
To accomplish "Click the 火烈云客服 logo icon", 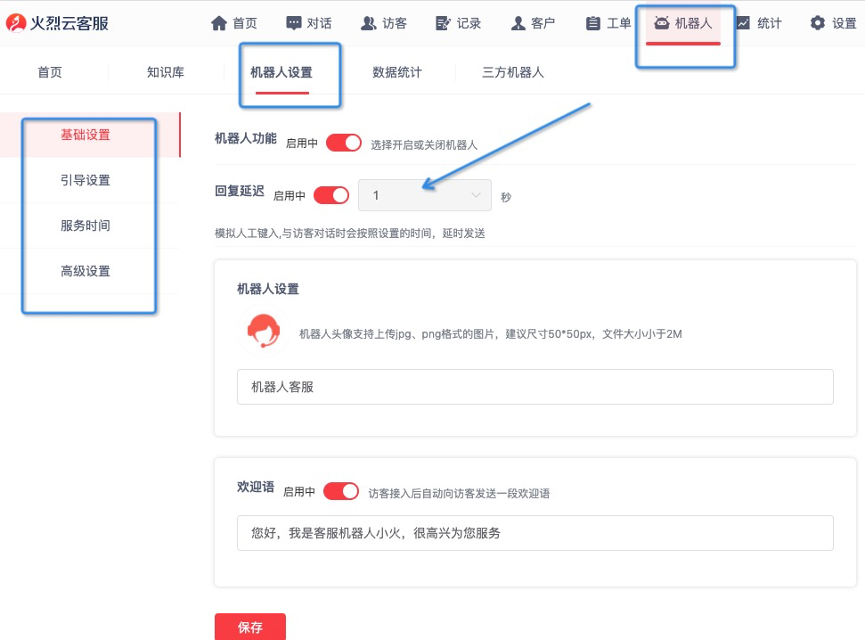I will (15, 23).
